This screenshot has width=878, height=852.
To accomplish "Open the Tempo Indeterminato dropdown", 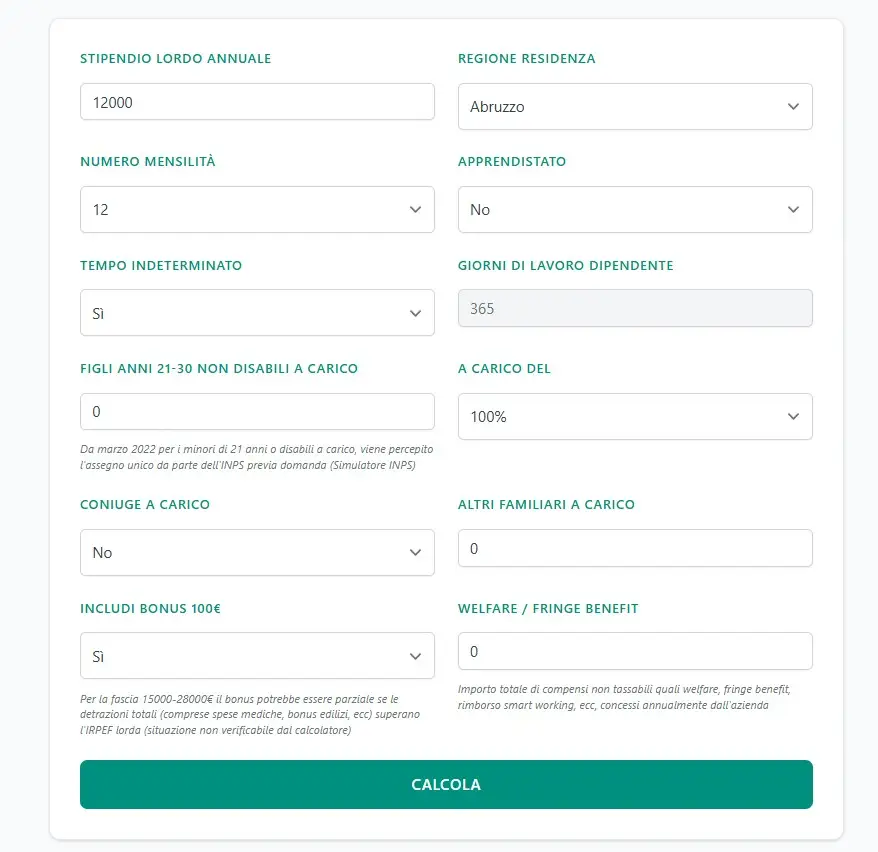I will [257, 313].
